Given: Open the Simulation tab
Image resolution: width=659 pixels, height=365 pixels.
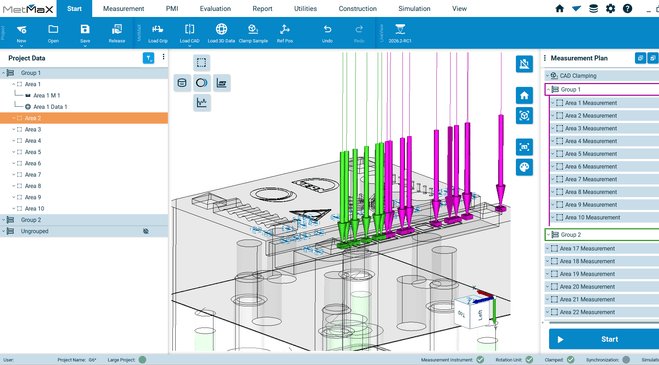Looking at the screenshot, I should [x=414, y=8].
